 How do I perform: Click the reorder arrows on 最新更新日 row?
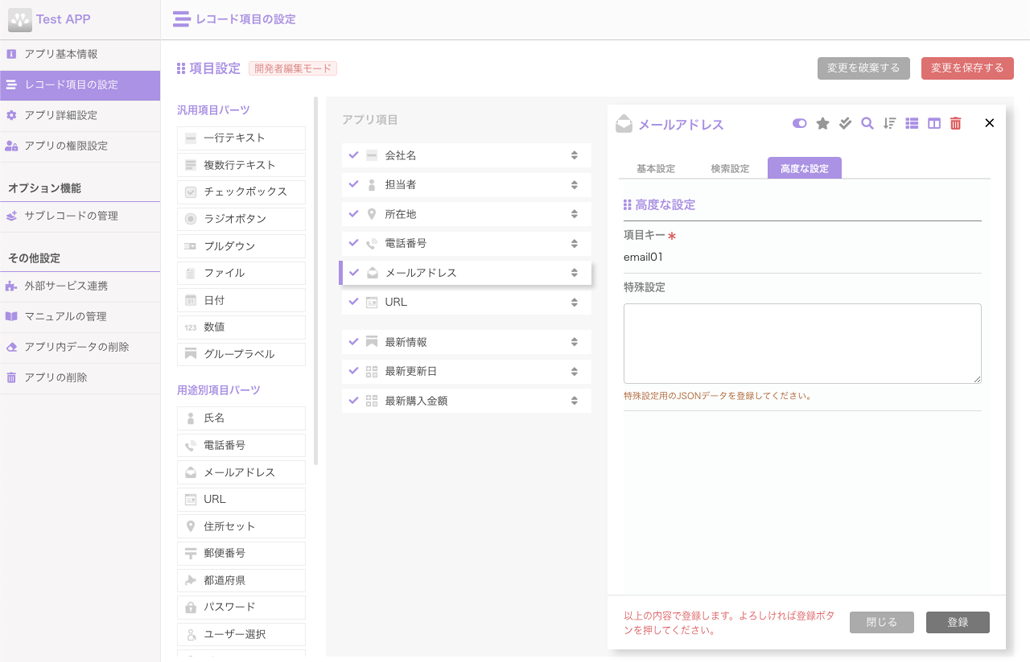pyautogui.click(x=574, y=371)
